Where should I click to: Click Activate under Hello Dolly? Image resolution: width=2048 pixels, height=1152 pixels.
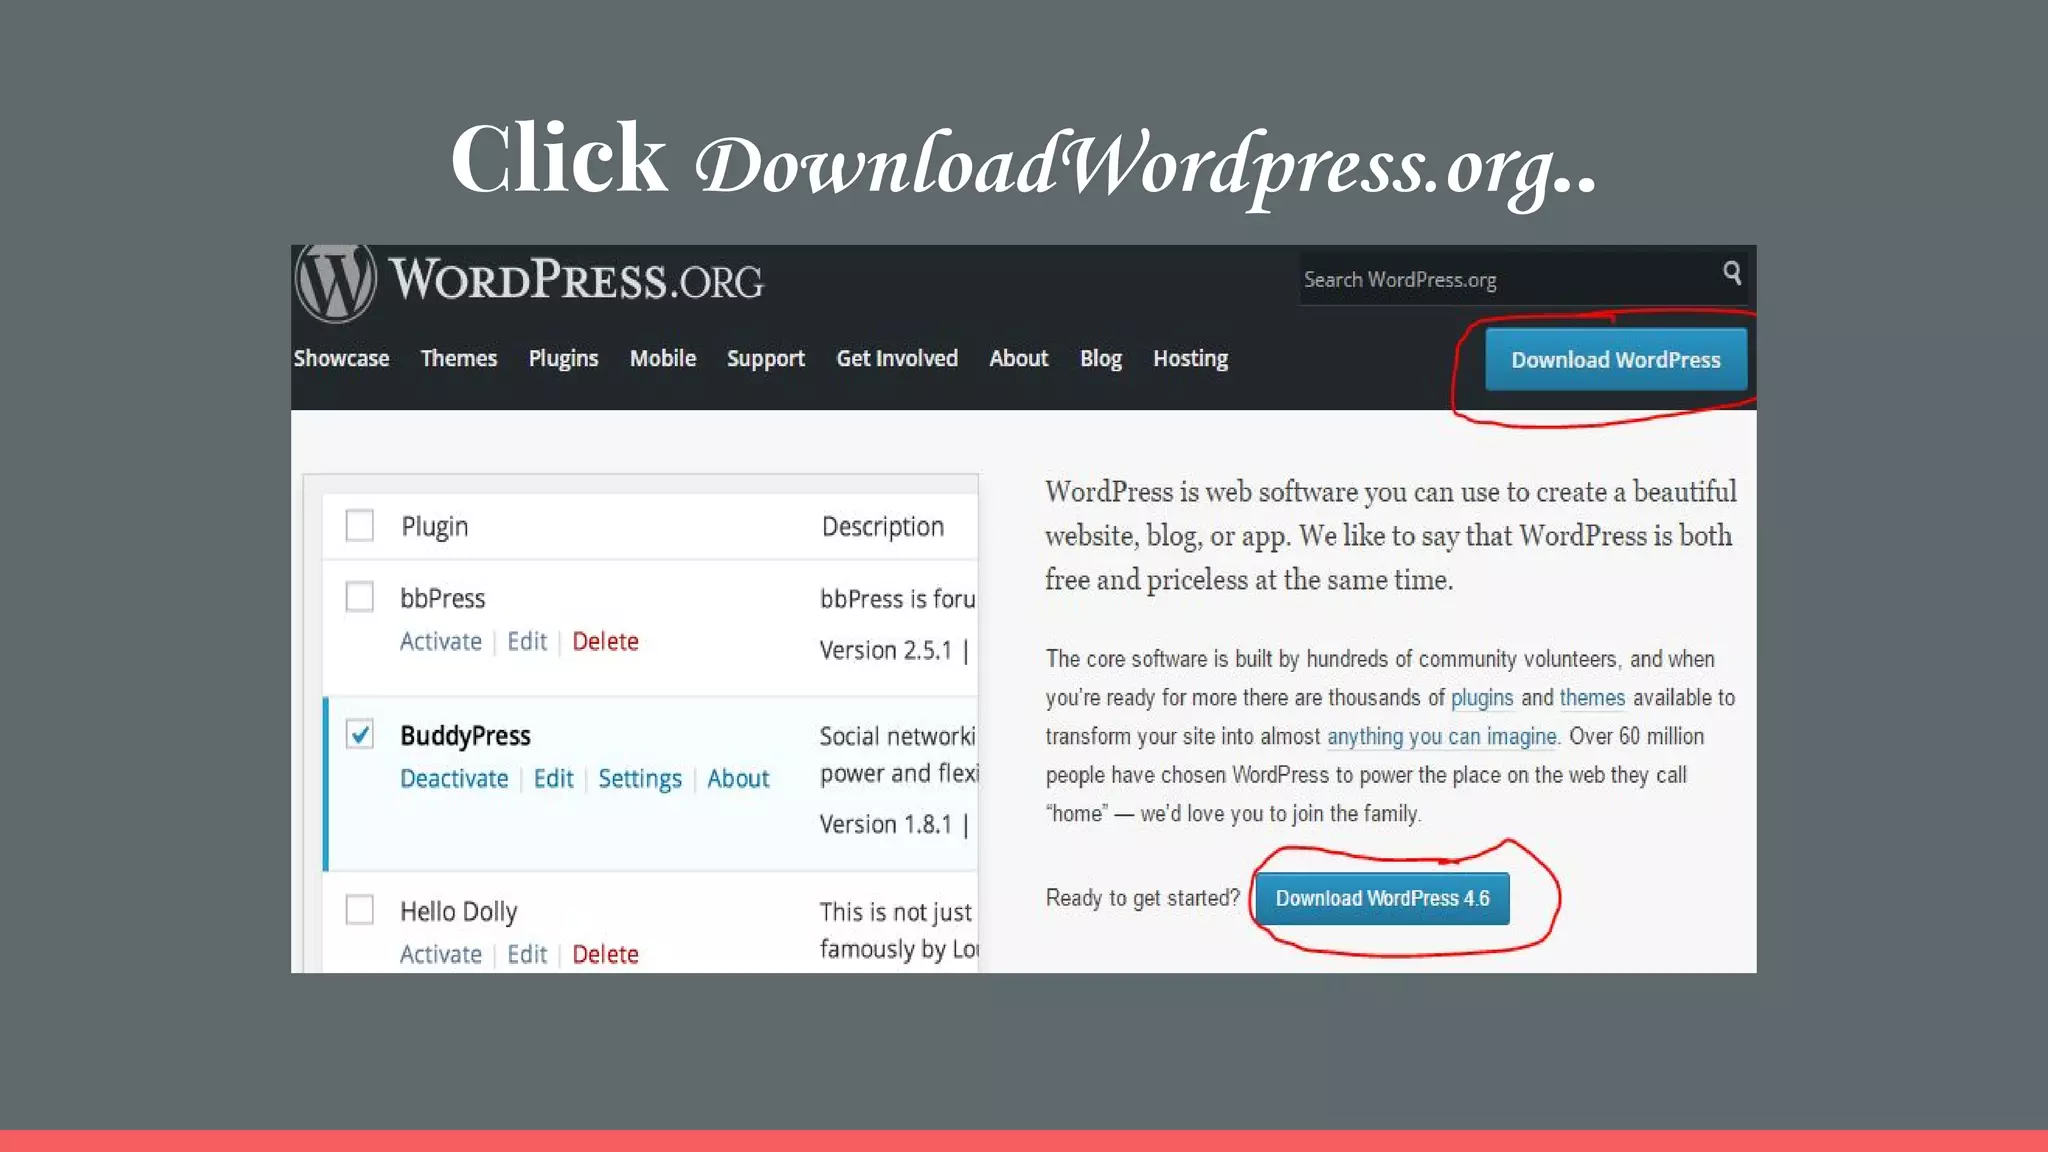coord(440,954)
